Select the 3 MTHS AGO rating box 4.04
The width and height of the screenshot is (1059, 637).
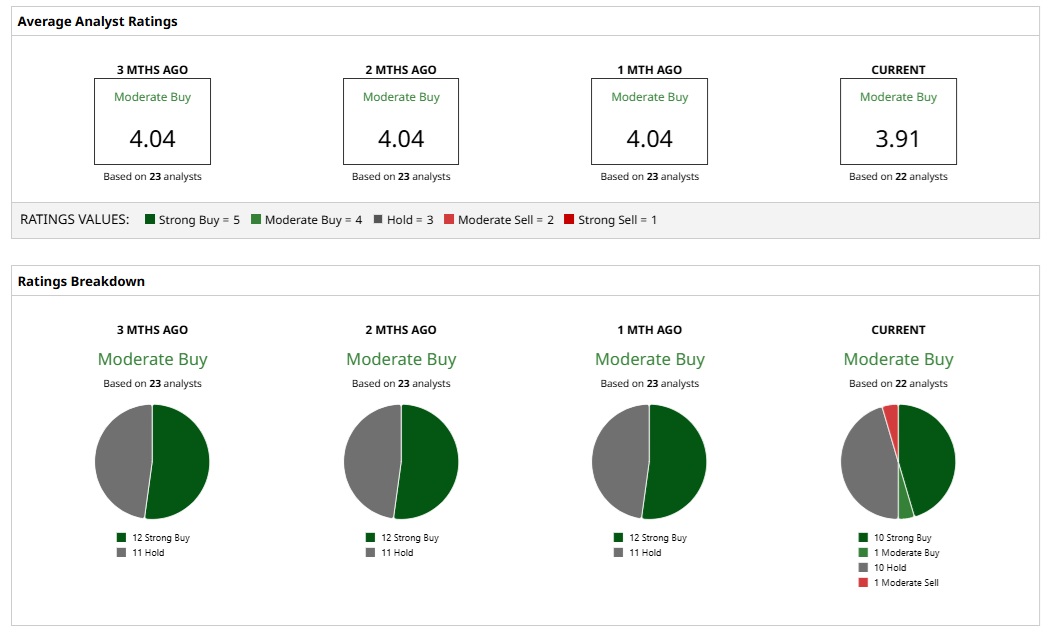(x=153, y=122)
